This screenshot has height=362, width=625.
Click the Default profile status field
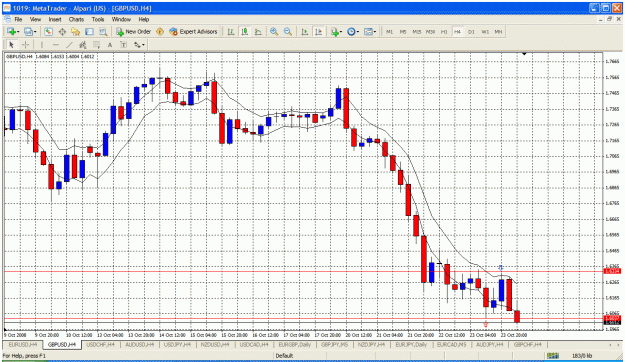point(285,356)
